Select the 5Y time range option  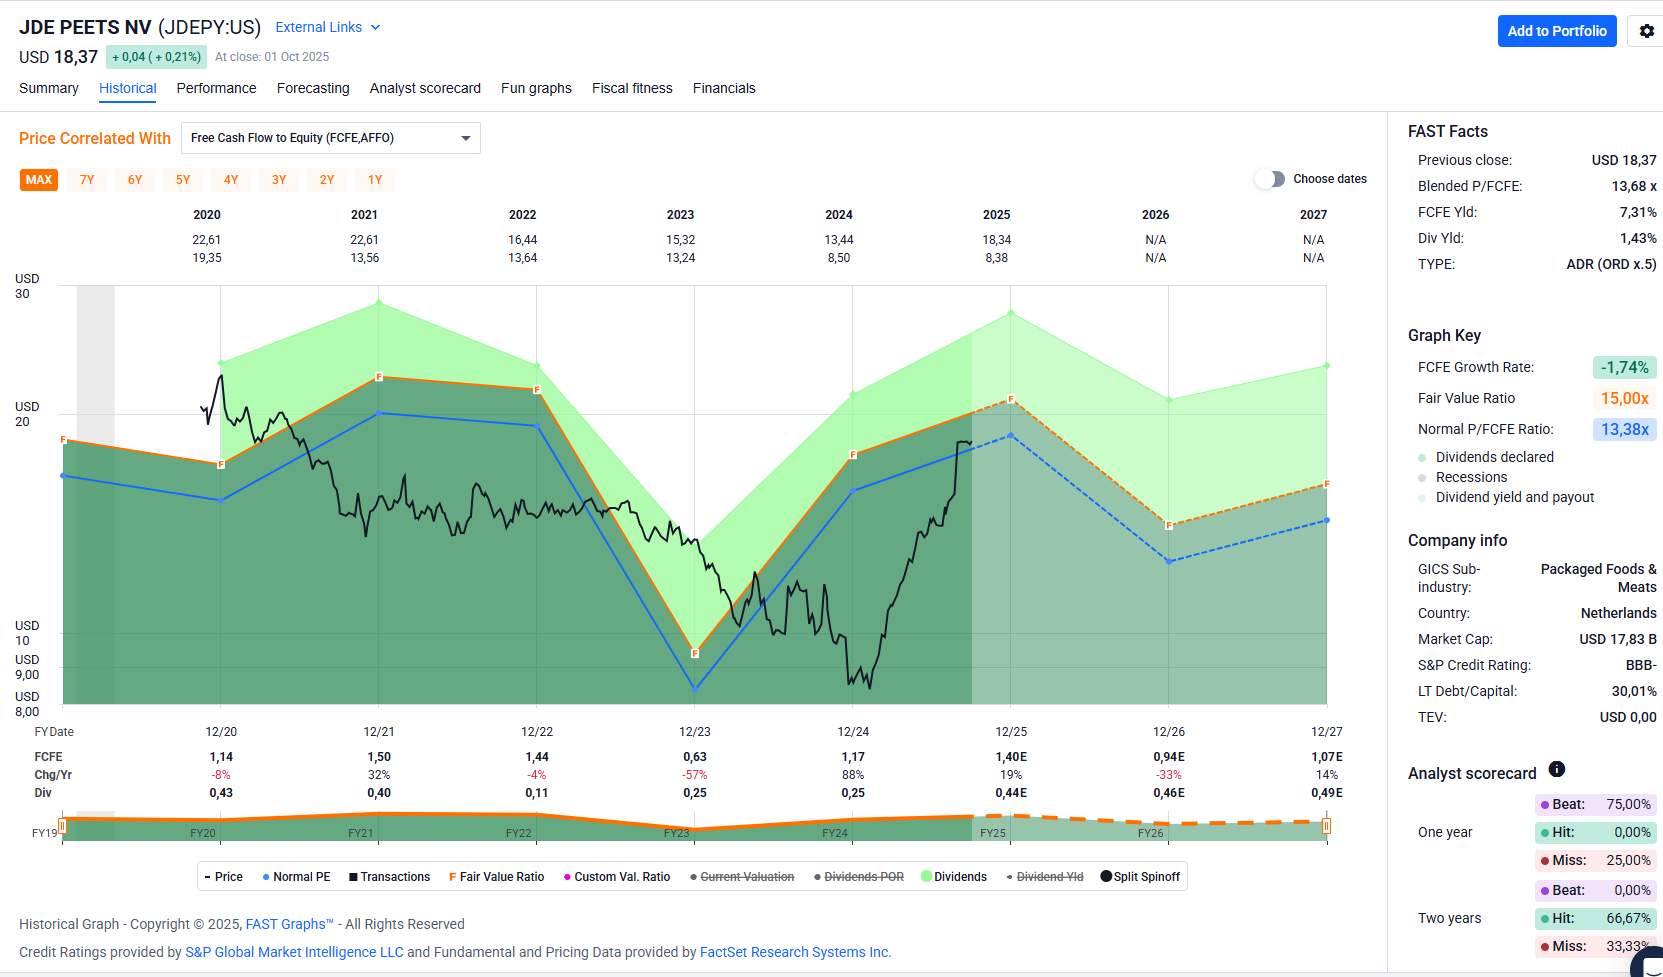click(x=183, y=180)
